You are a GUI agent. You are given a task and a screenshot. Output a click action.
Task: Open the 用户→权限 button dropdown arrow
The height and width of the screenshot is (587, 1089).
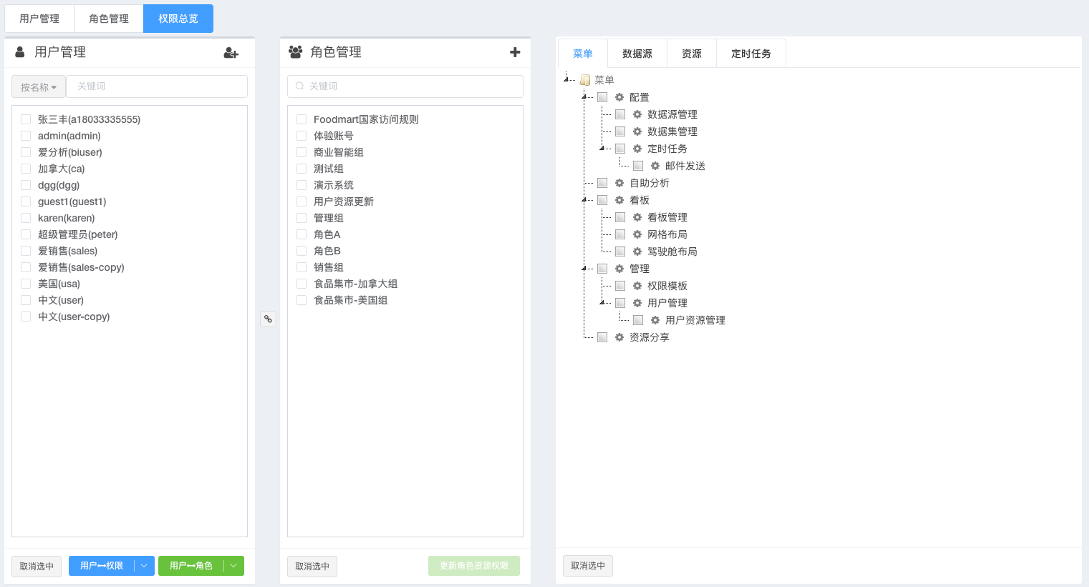point(144,566)
